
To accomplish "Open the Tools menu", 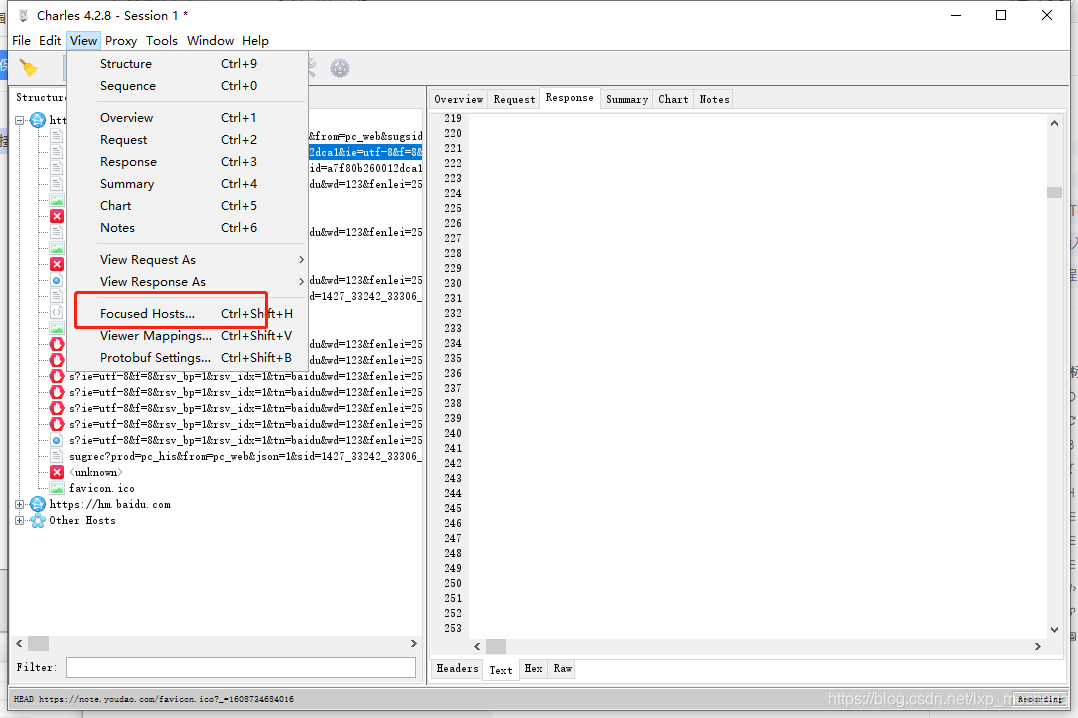I will (162, 41).
